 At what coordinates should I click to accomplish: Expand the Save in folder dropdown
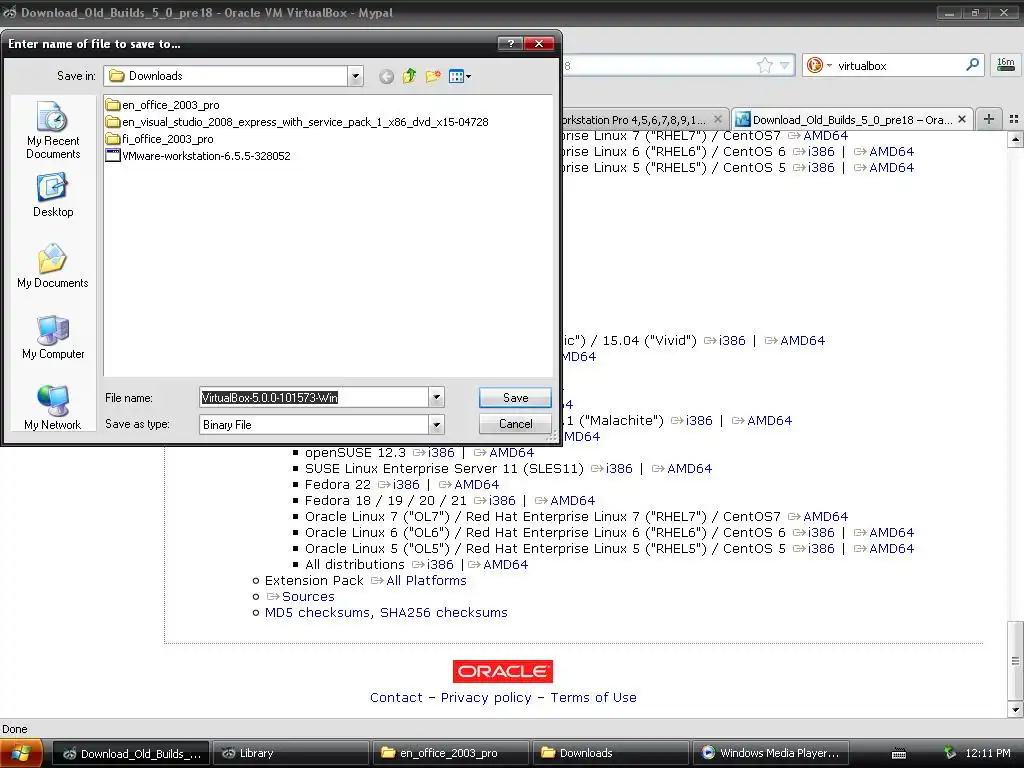click(x=355, y=76)
